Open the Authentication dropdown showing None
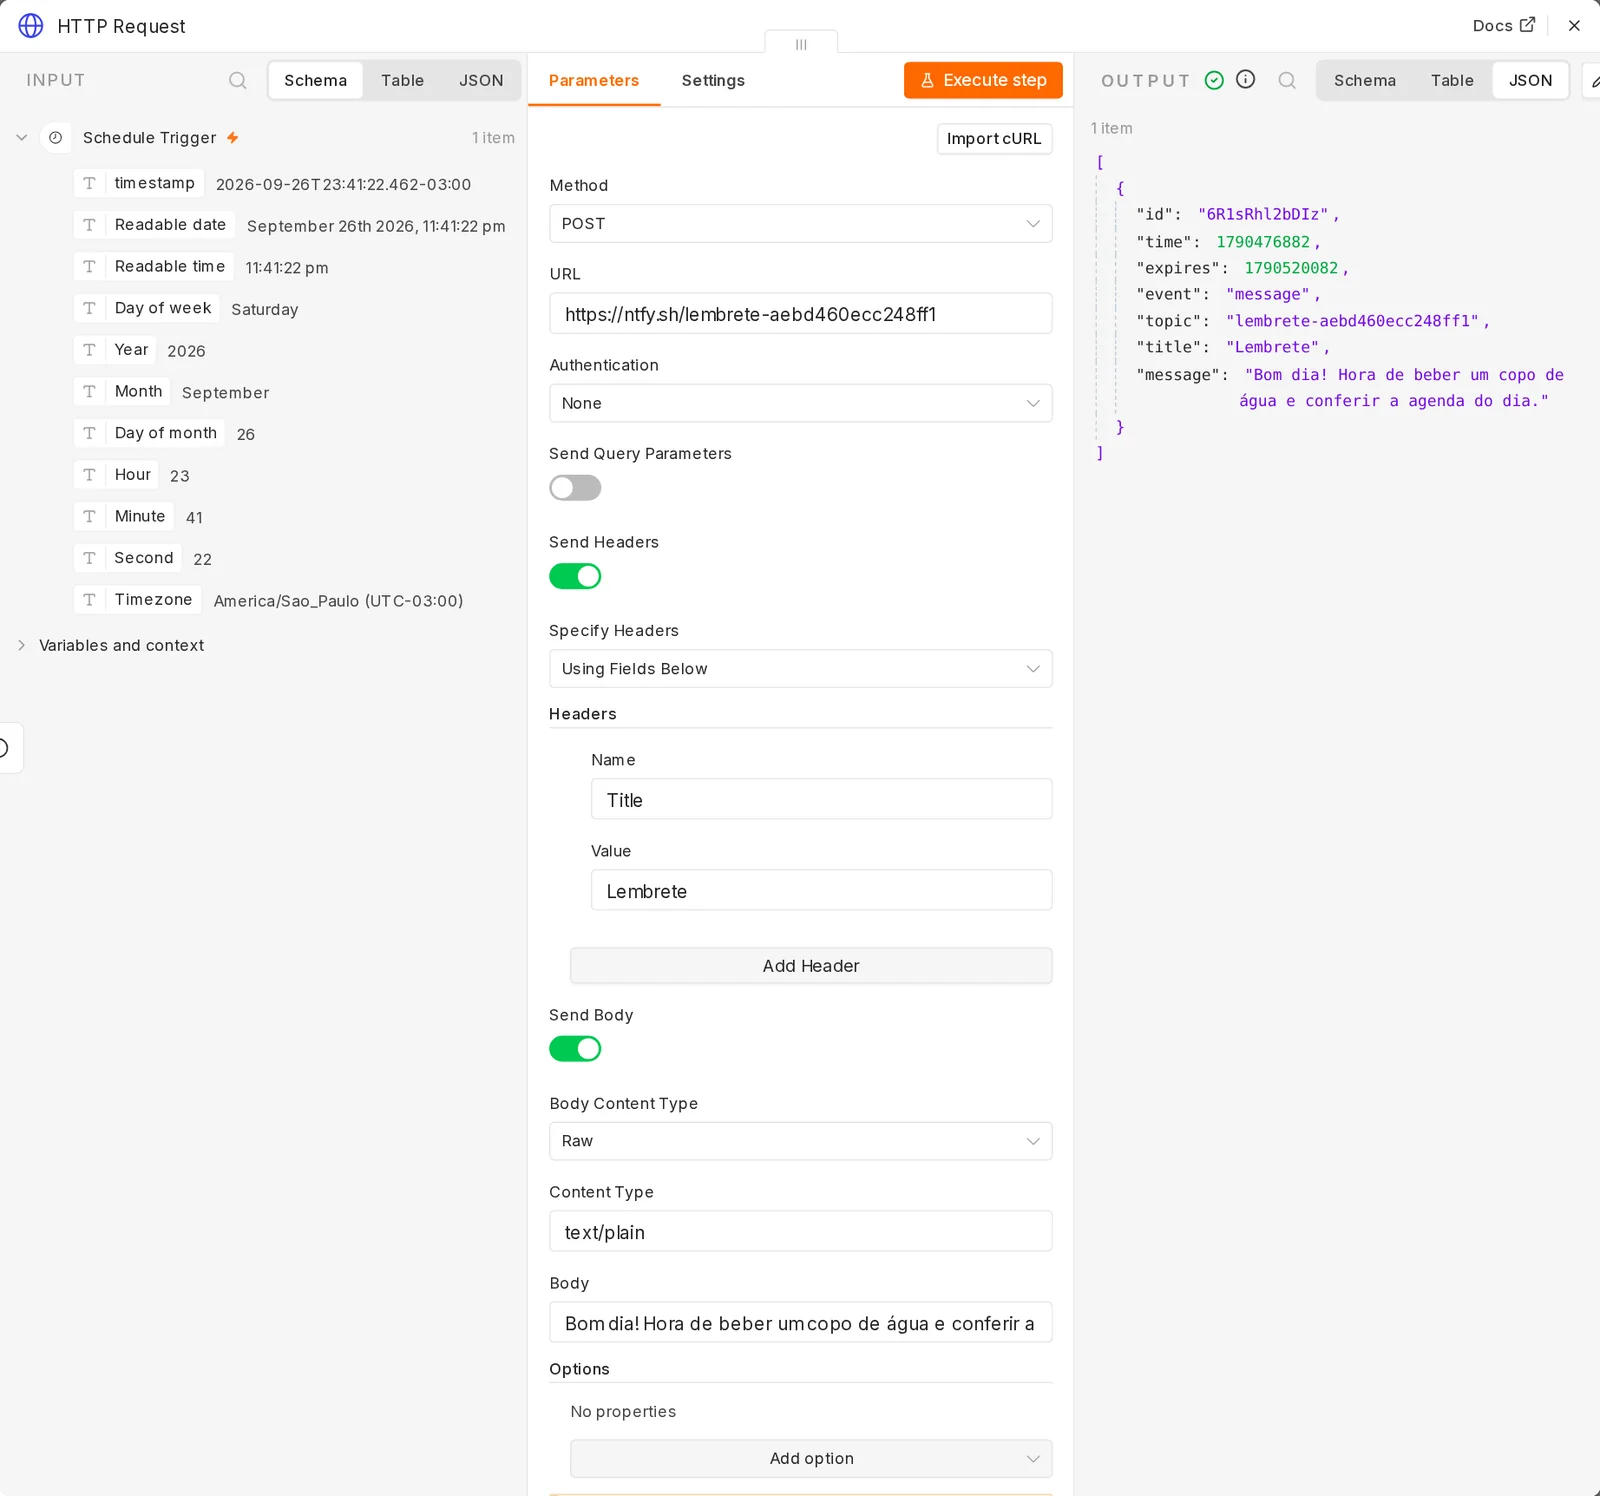This screenshot has width=1600, height=1496. tap(800, 403)
